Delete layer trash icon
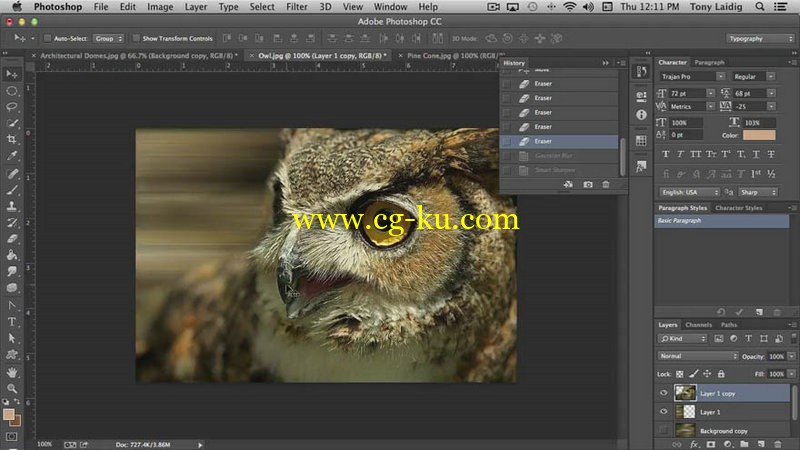 pyautogui.click(x=778, y=444)
